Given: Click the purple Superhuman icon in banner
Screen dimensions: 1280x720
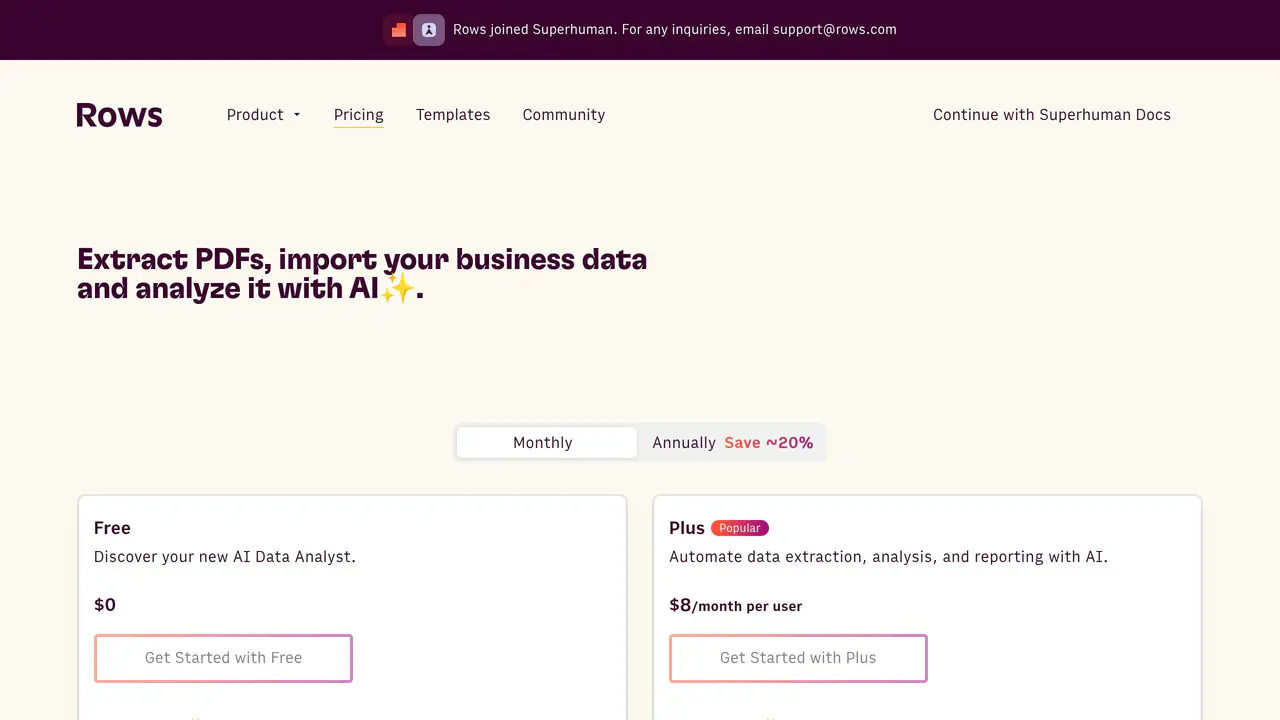Looking at the screenshot, I should (x=429, y=30).
